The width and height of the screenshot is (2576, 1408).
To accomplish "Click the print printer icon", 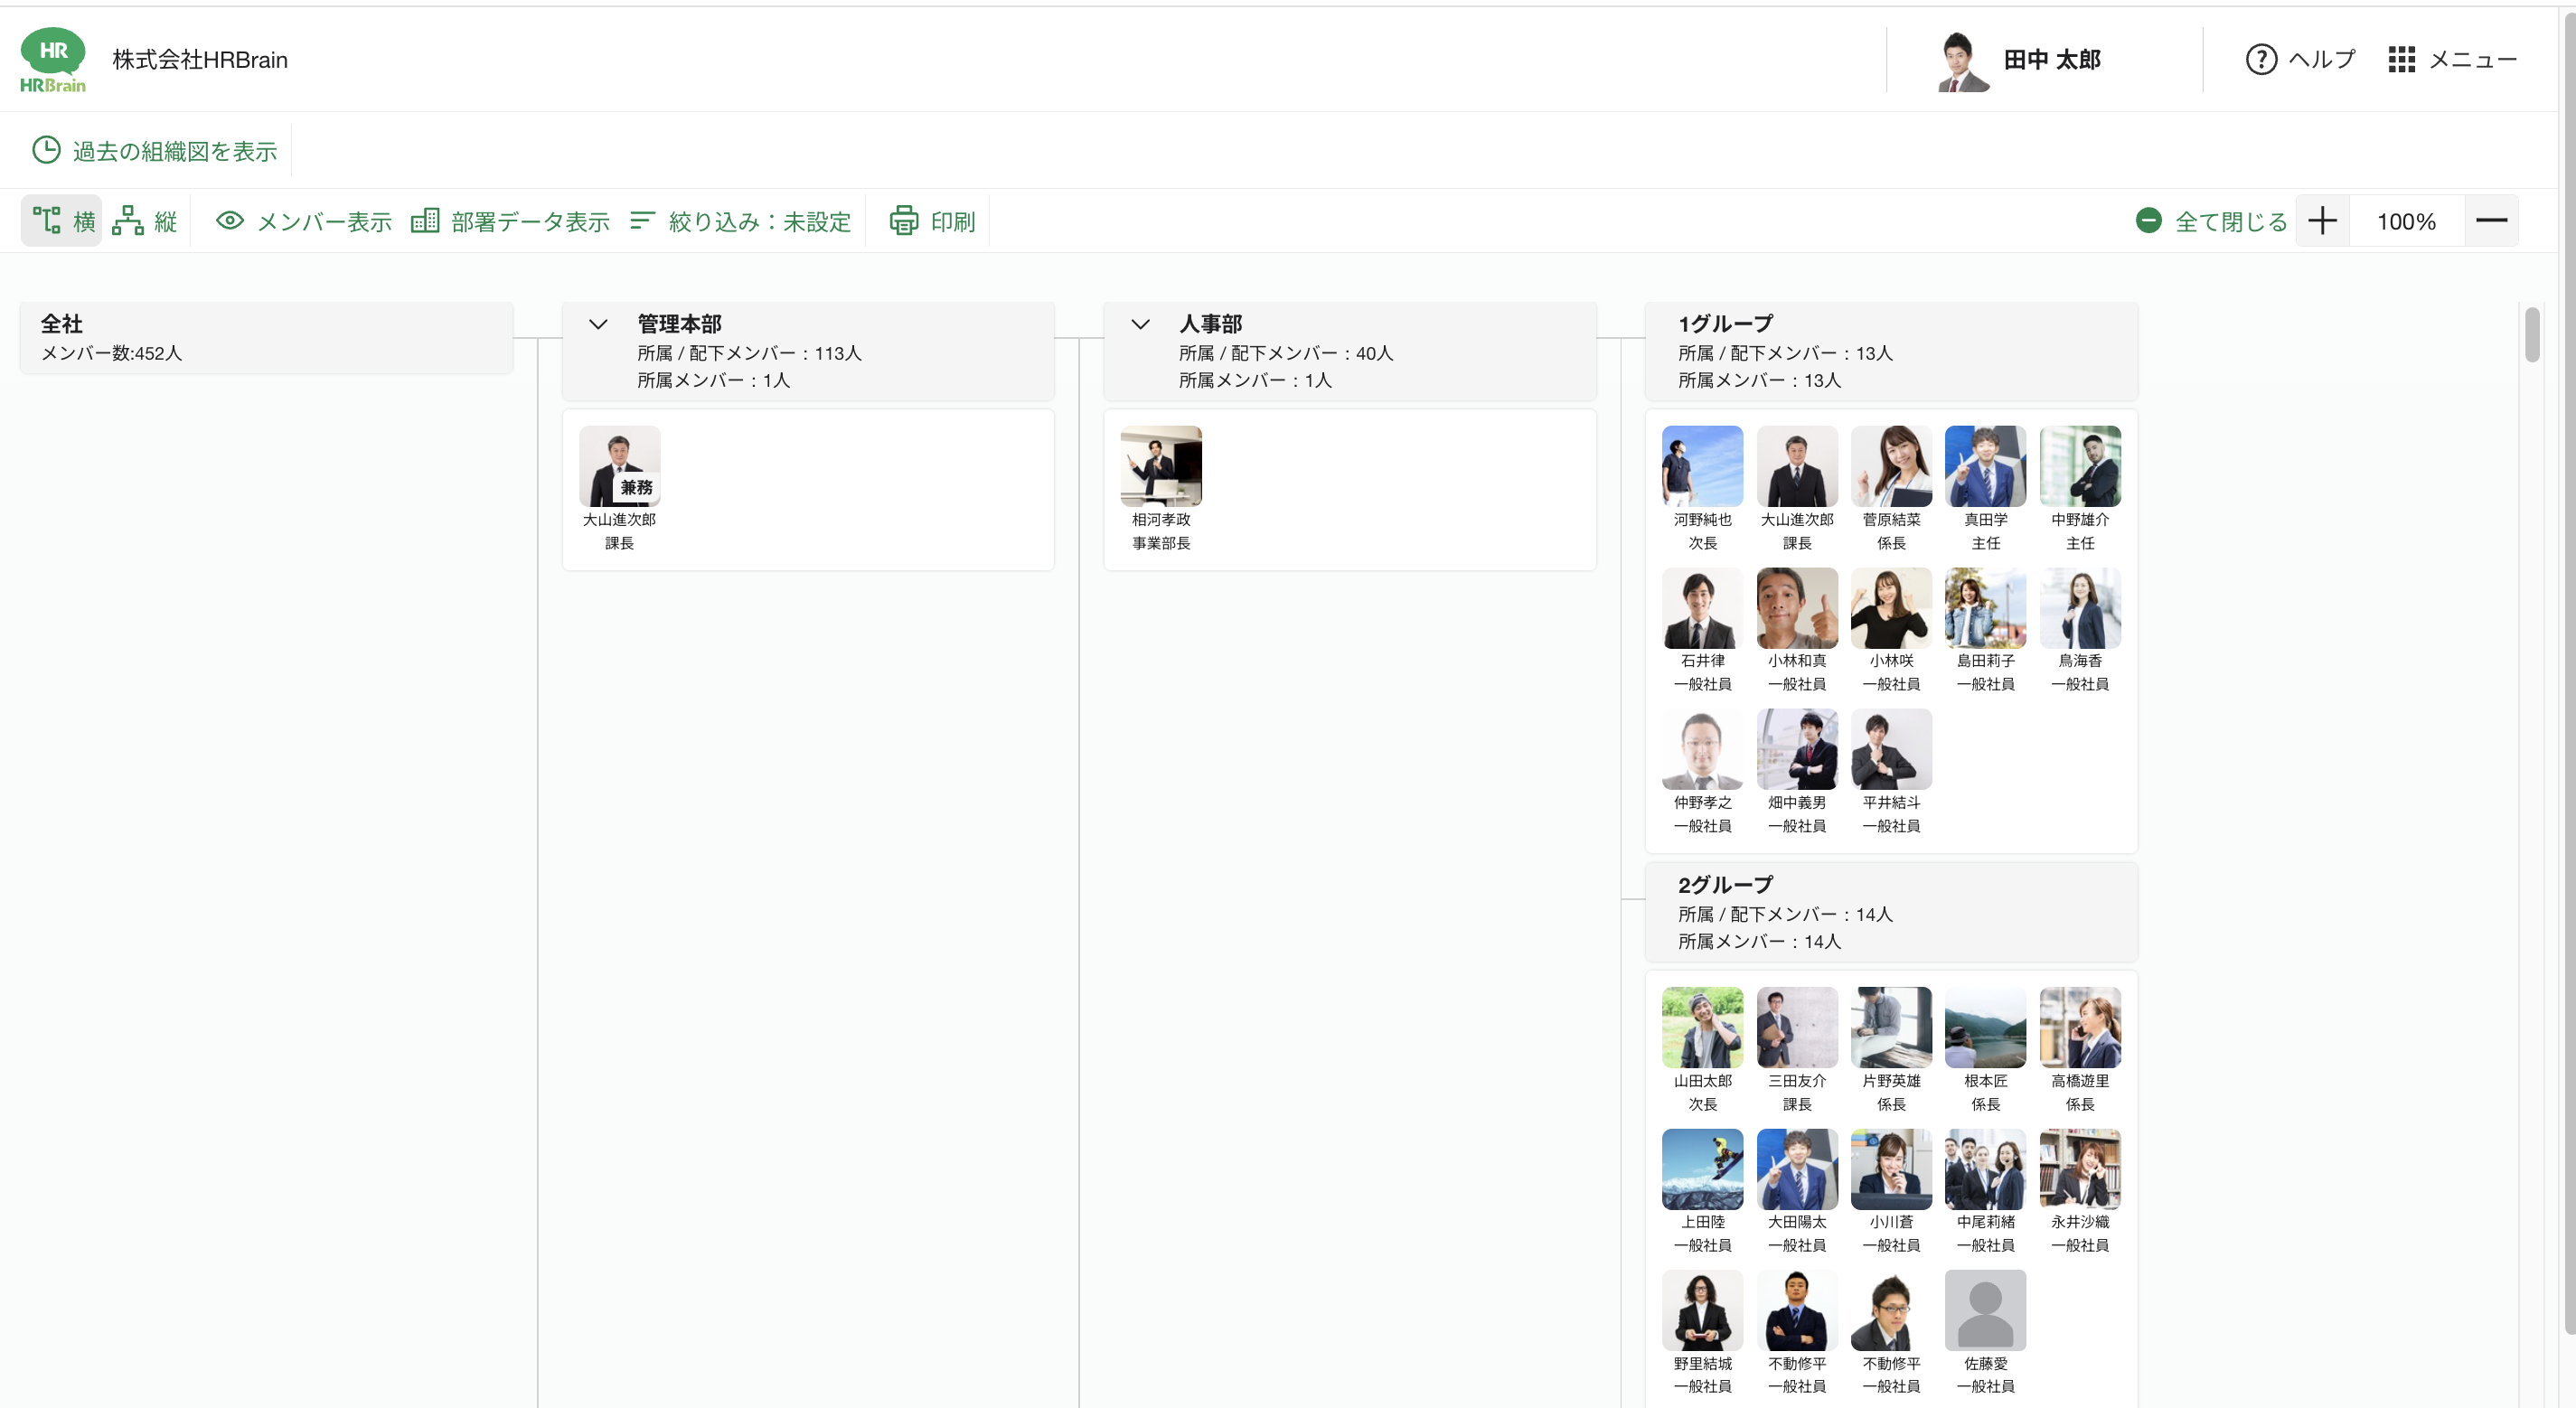I will coord(904,221).
